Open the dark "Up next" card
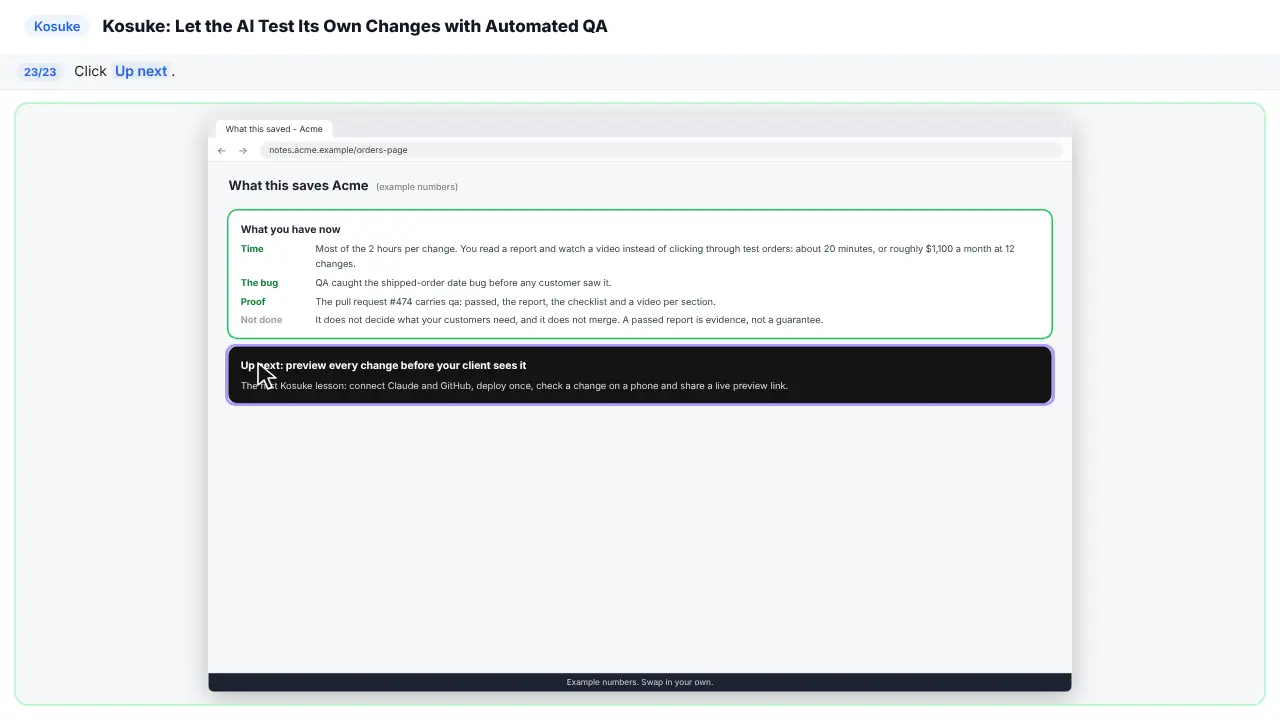This screenshot has height=720, width=1280. click(x=640, y=375)
